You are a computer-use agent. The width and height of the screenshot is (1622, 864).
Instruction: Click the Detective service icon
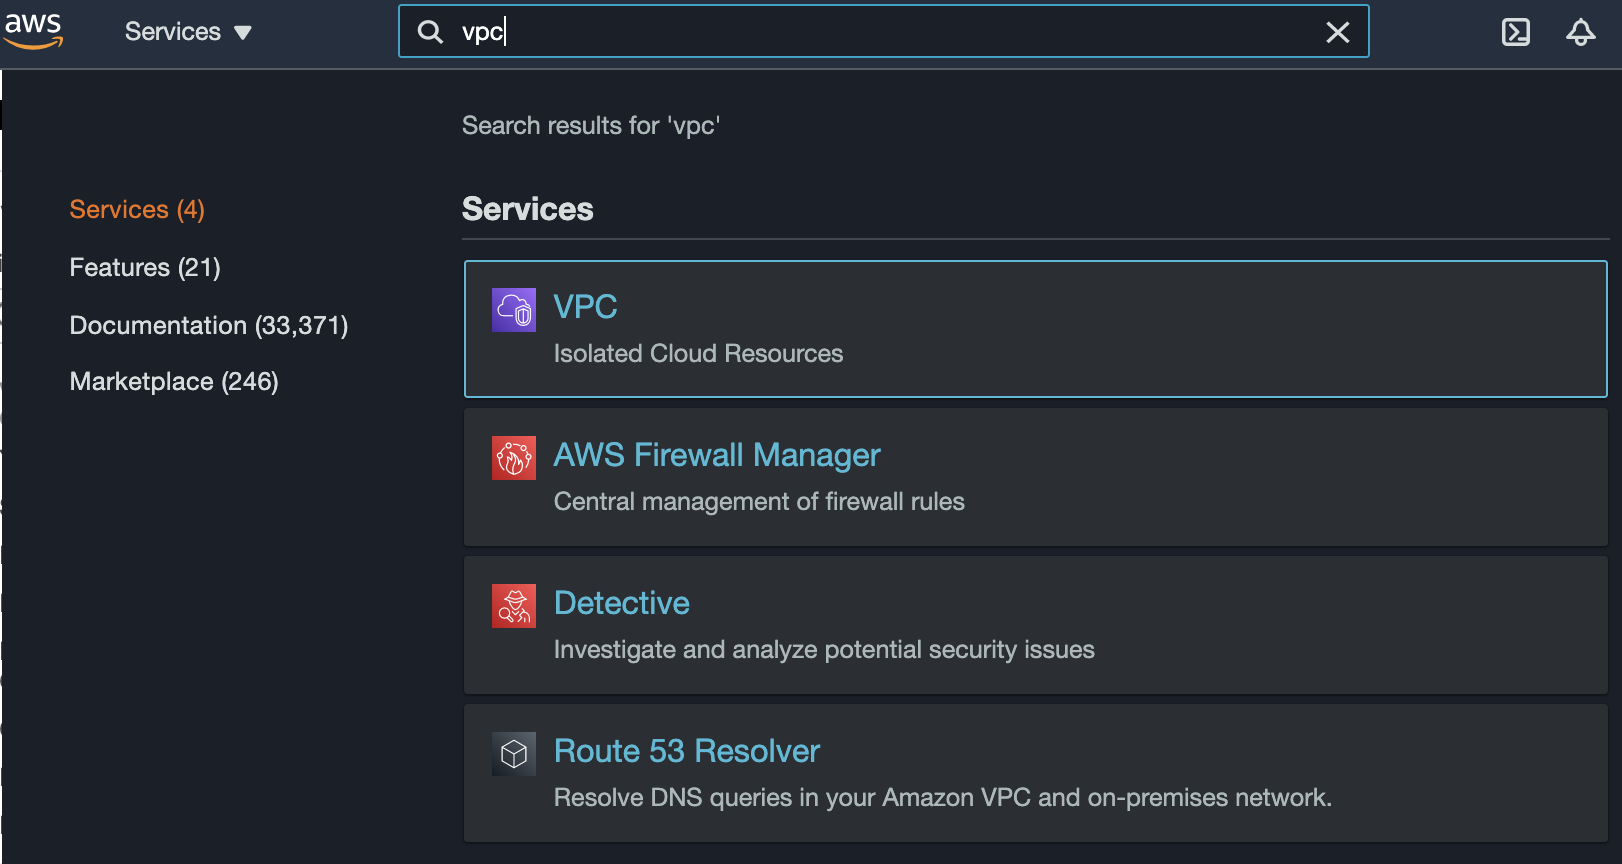pyautogui.click(x=514, y=606)
